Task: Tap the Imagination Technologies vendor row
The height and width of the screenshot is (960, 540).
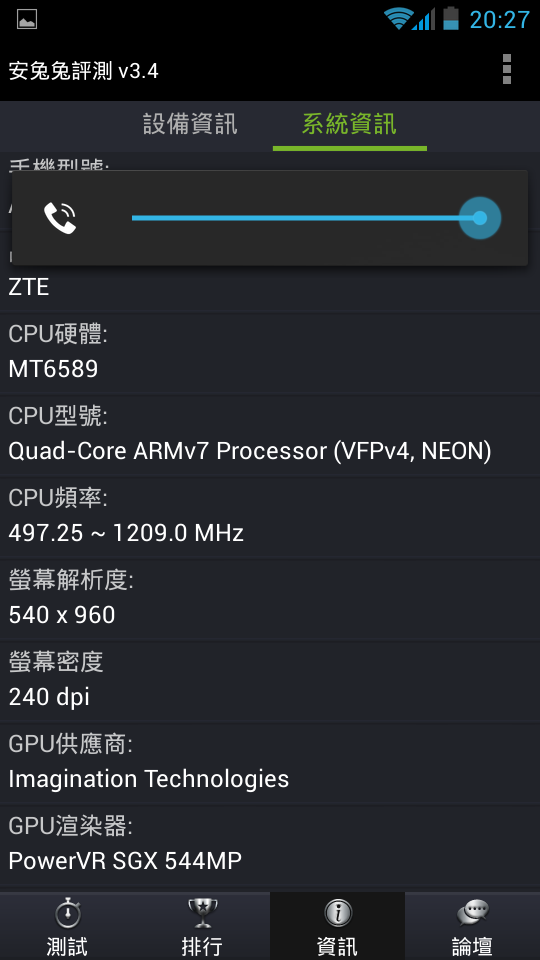Action: pos(270,763)
